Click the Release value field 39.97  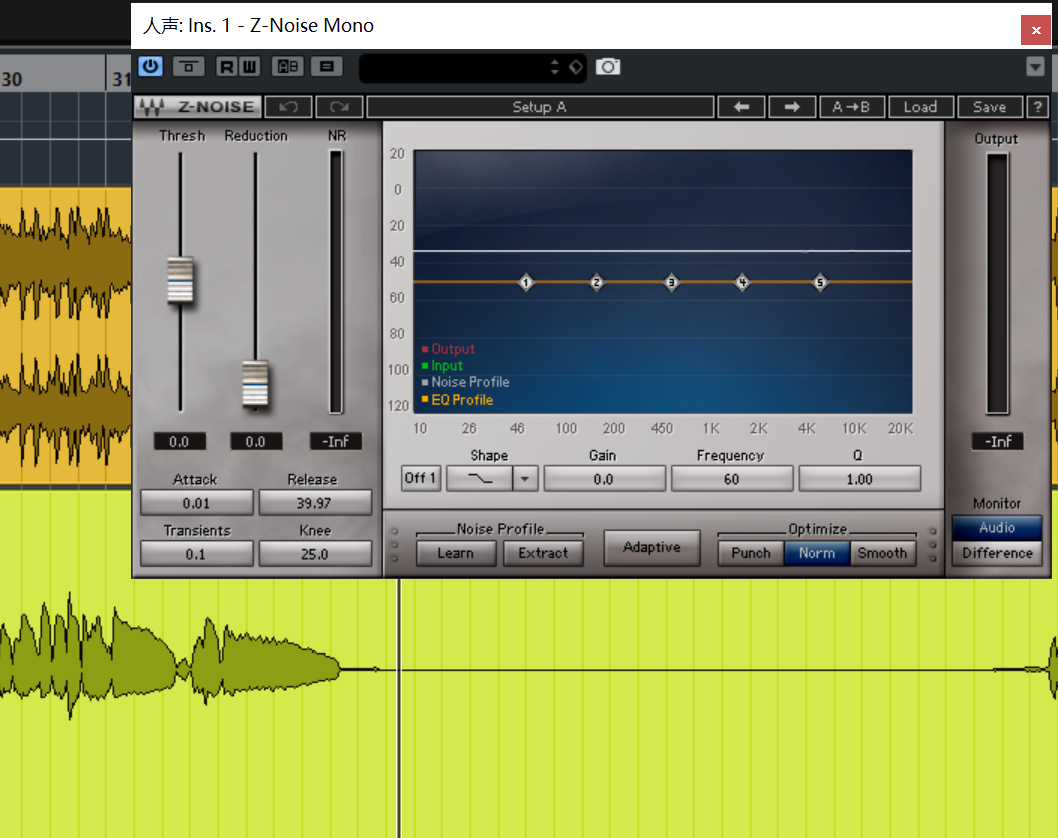[314, 503]
